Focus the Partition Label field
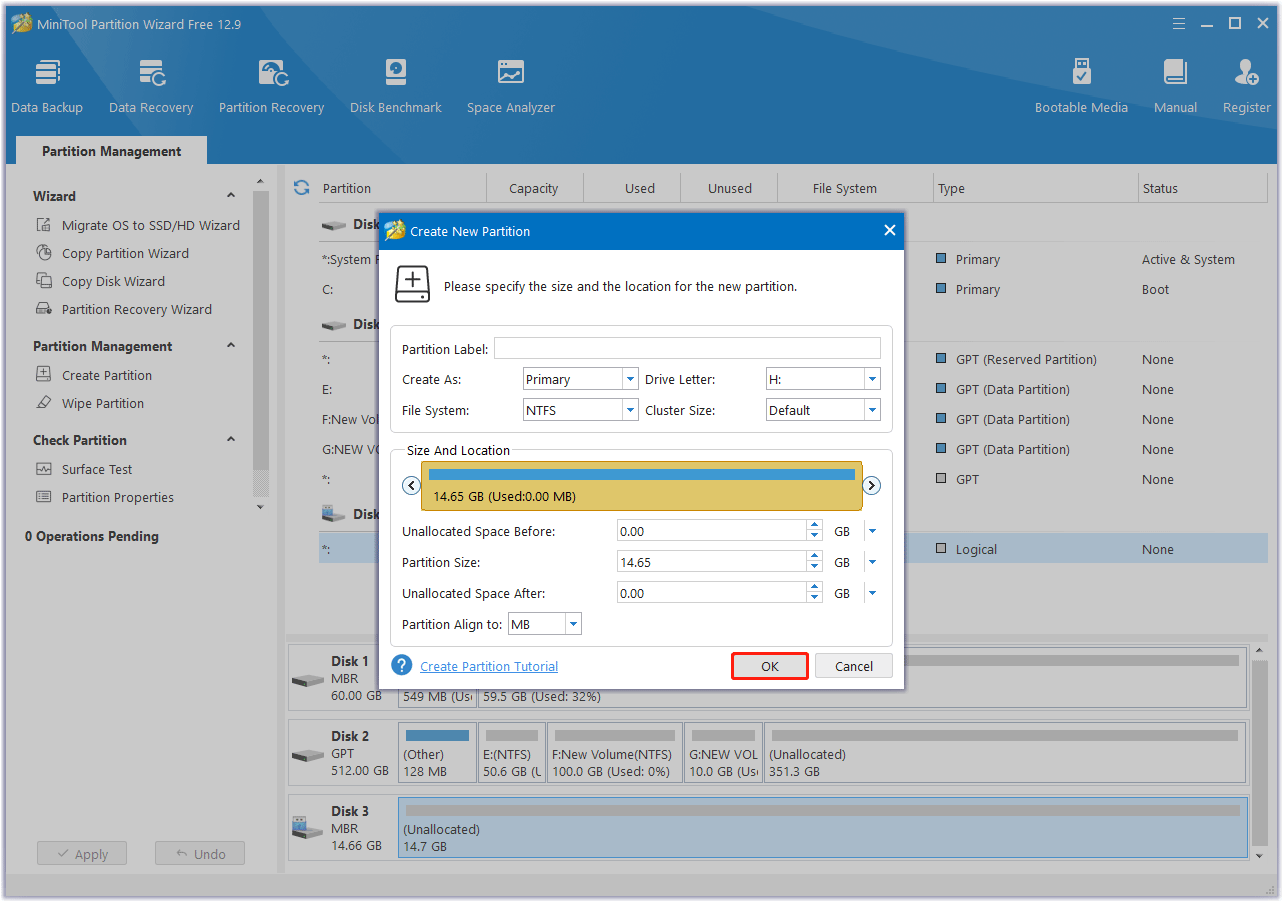Screen dimensions: 1283x903 click(x=687, y=348)
